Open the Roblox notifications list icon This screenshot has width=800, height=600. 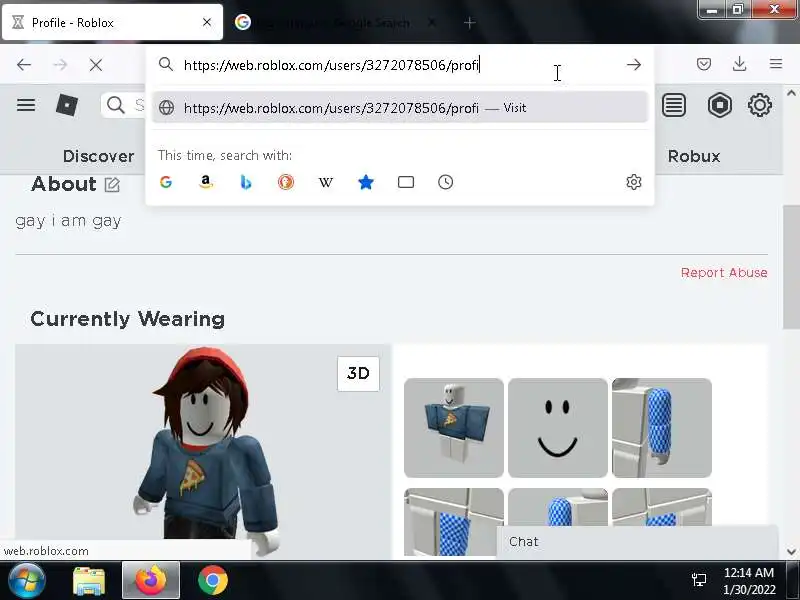click(x=673, y=106)
